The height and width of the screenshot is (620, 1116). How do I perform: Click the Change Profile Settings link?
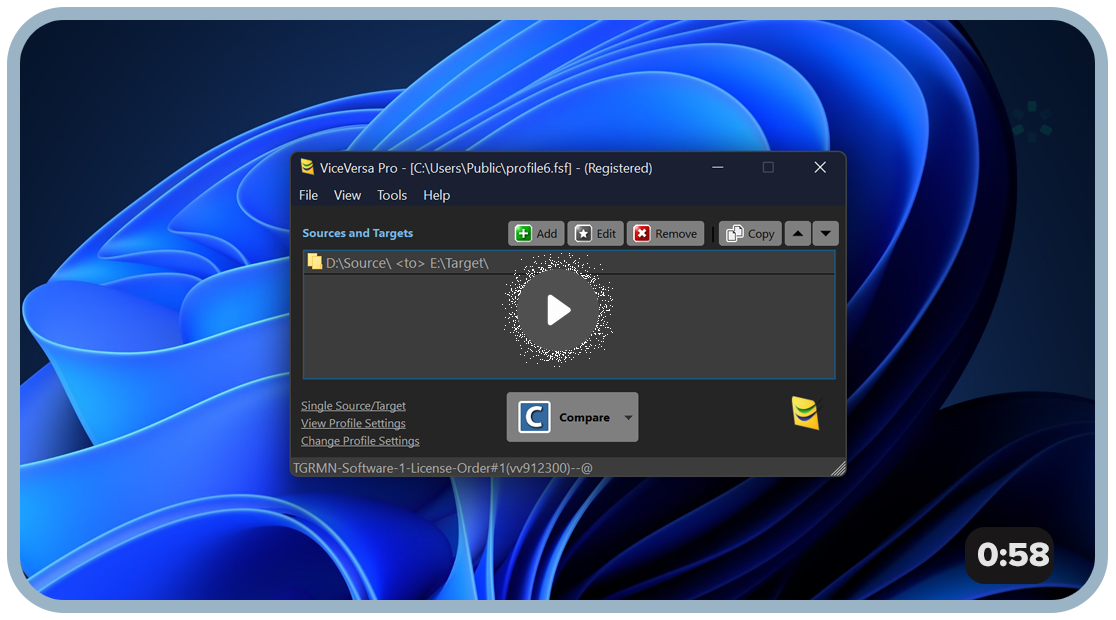(x=360, y=441)
